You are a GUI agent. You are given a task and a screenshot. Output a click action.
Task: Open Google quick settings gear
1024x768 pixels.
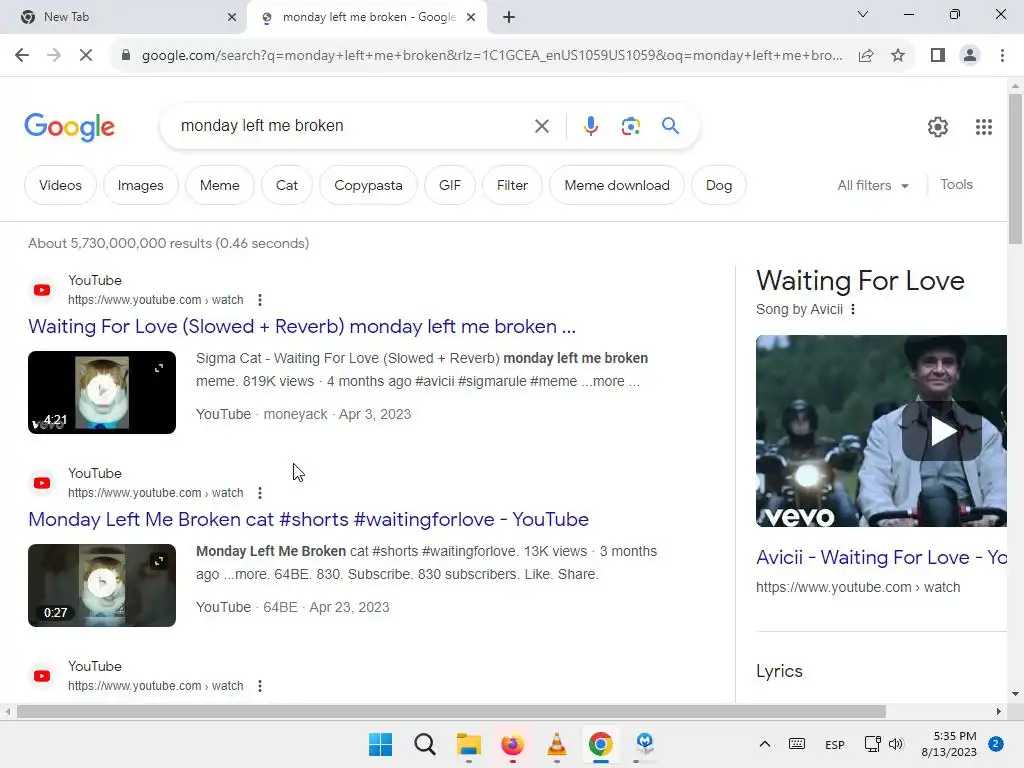[x=938, y=127]
